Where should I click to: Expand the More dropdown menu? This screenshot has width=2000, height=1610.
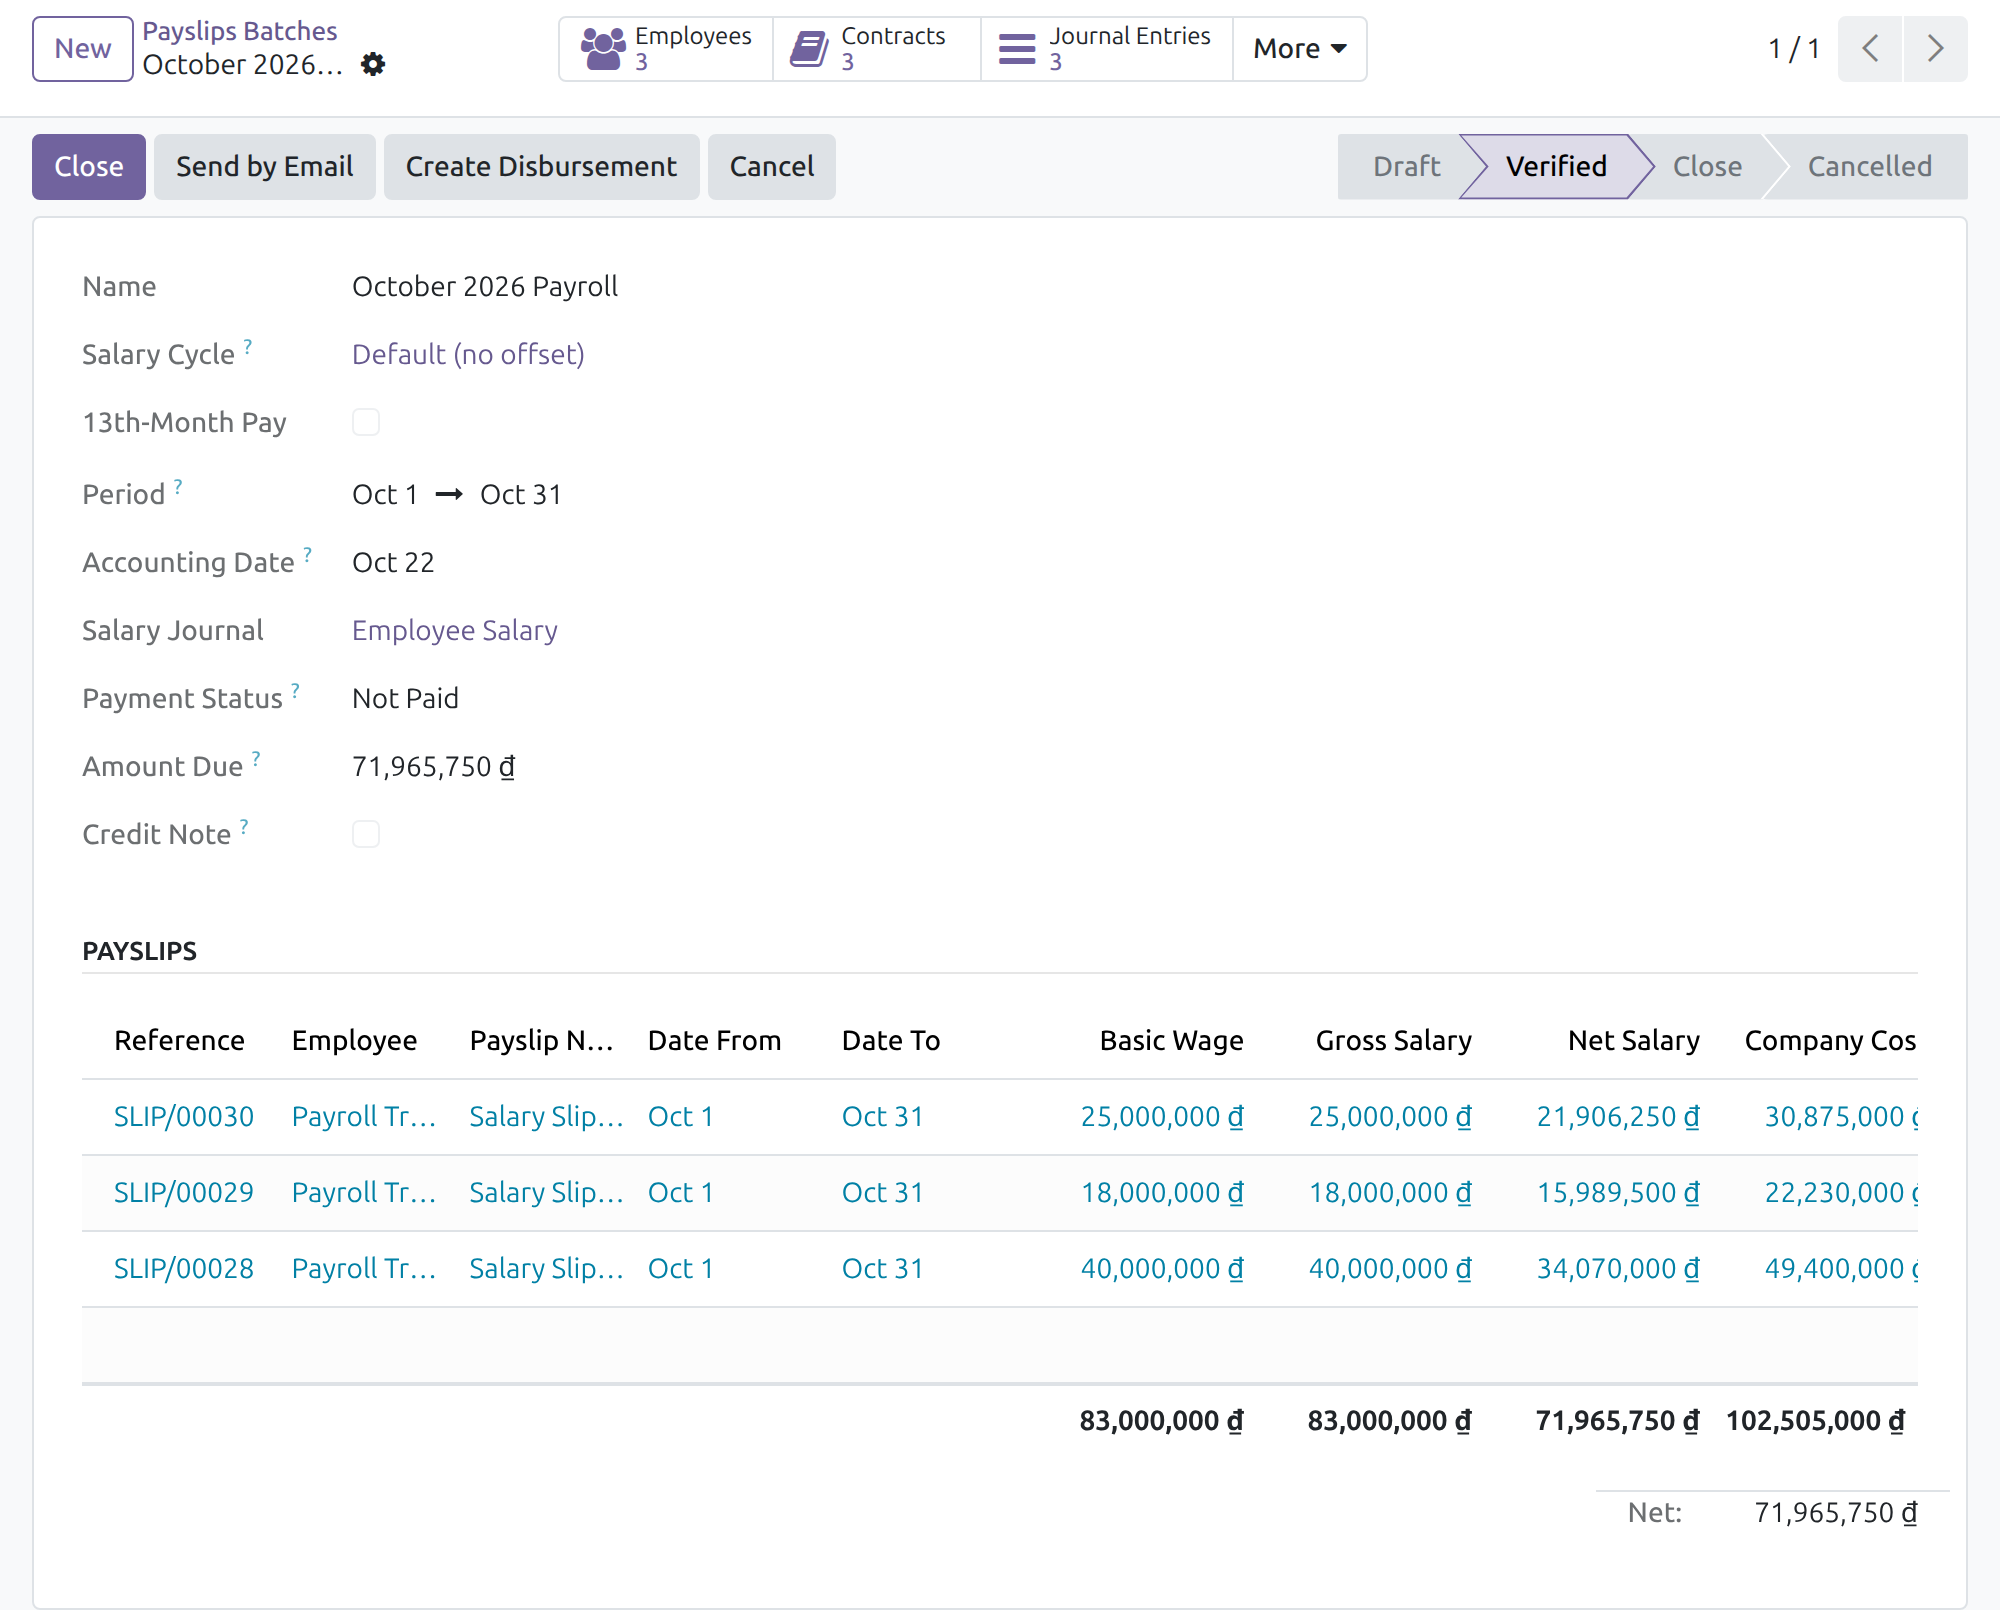tap(1300, 49)
